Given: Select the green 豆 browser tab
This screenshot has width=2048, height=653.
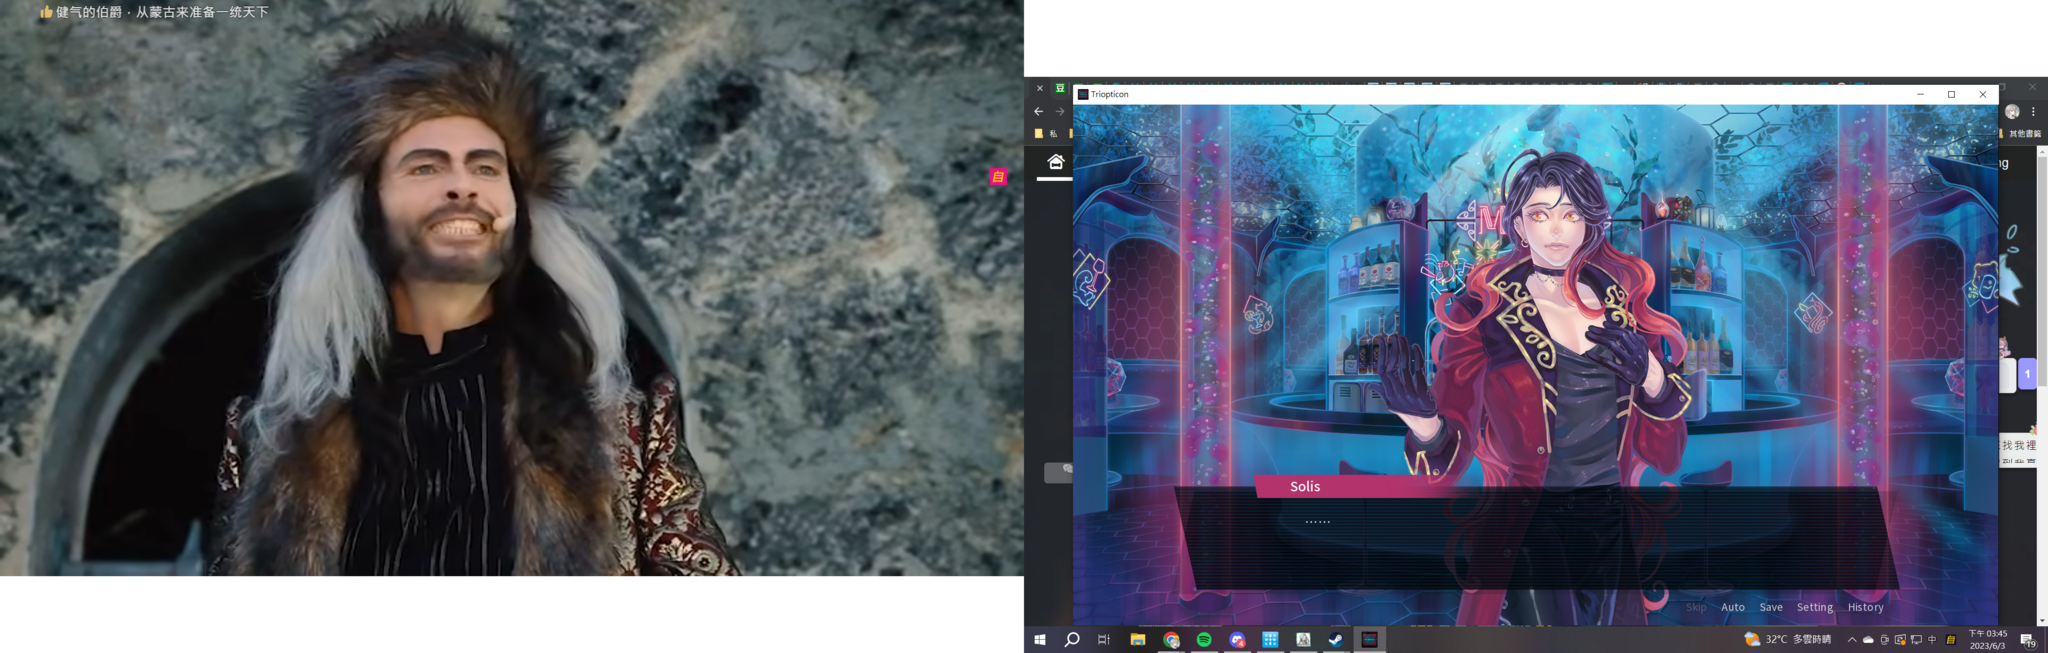Looking at the screenshot, I should 1060,88.
